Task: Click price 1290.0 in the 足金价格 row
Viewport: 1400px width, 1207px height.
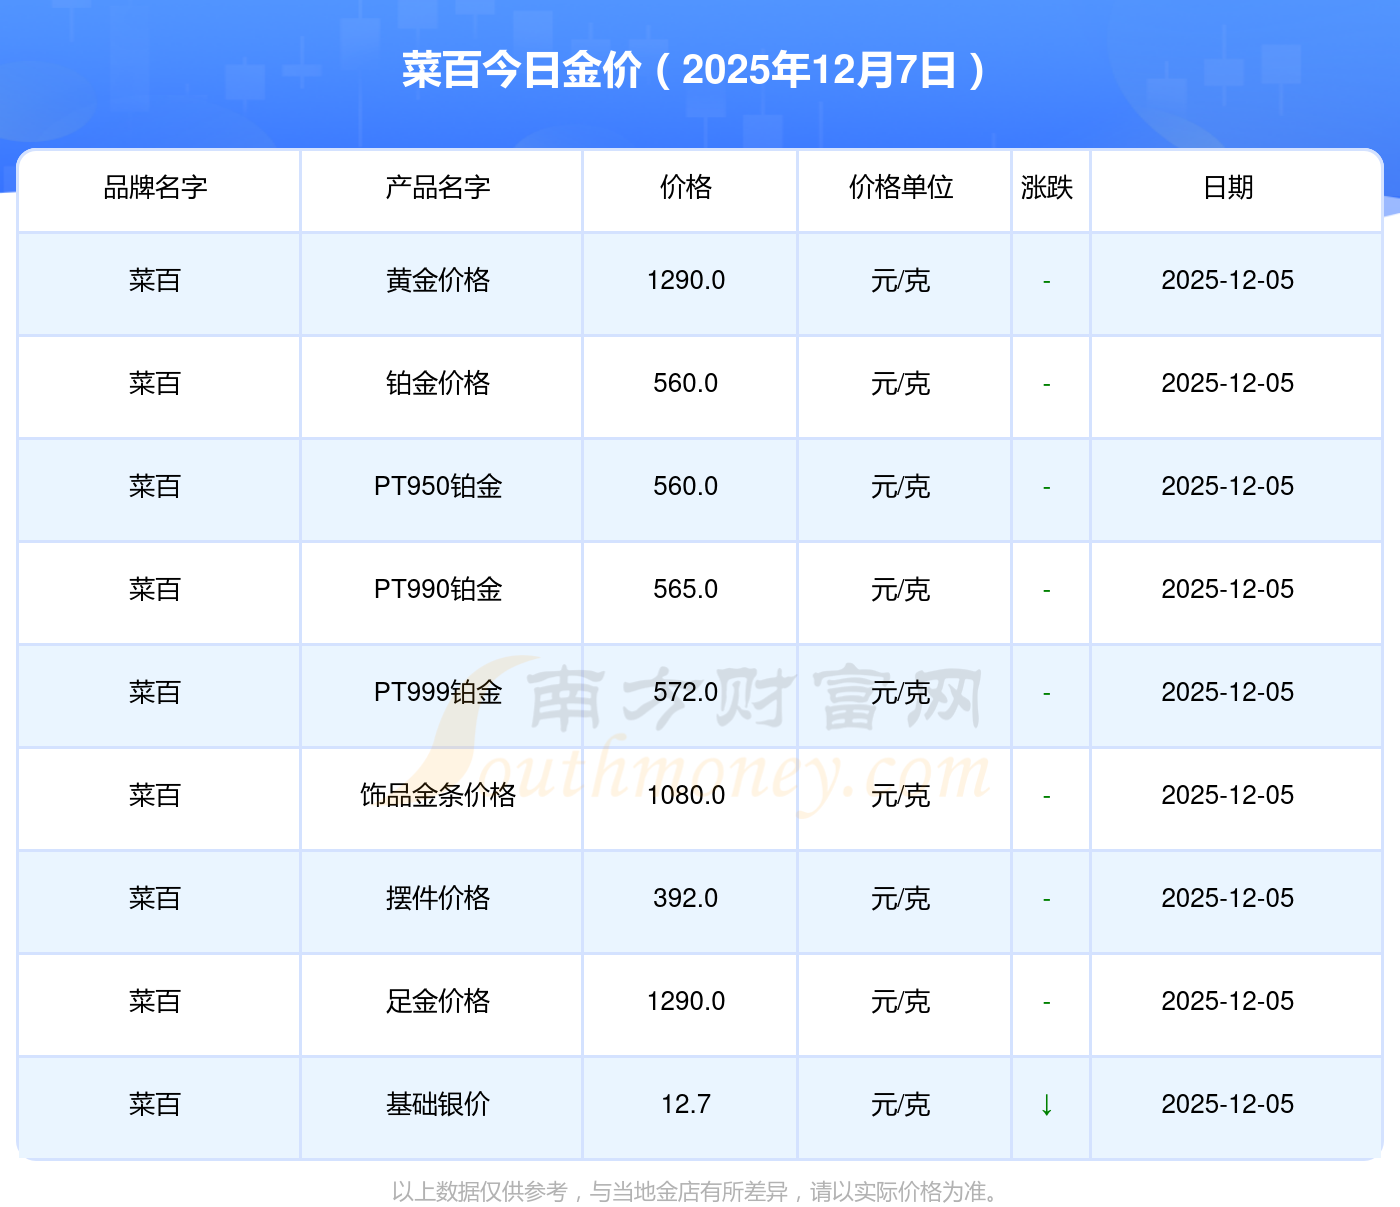Action: coord(686,1001)
